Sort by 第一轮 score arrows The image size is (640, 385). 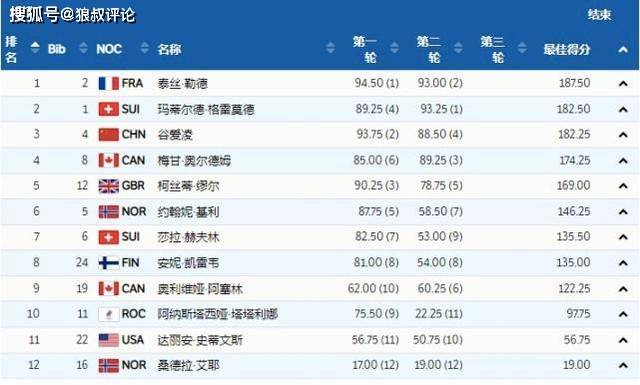[395, 48]
